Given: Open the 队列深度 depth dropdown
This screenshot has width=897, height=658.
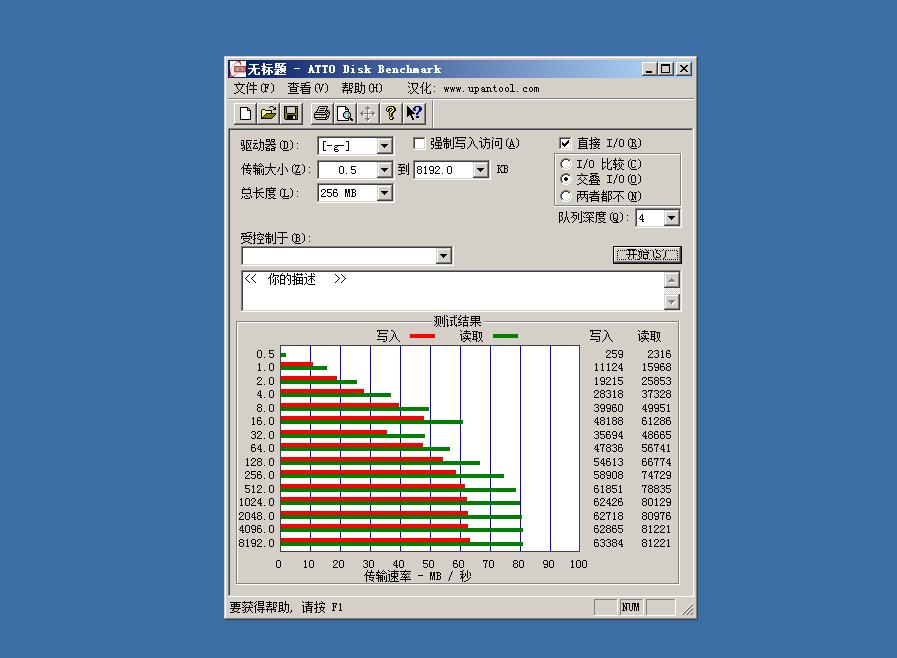Looking at the screenshot, I should click(672, 217).
